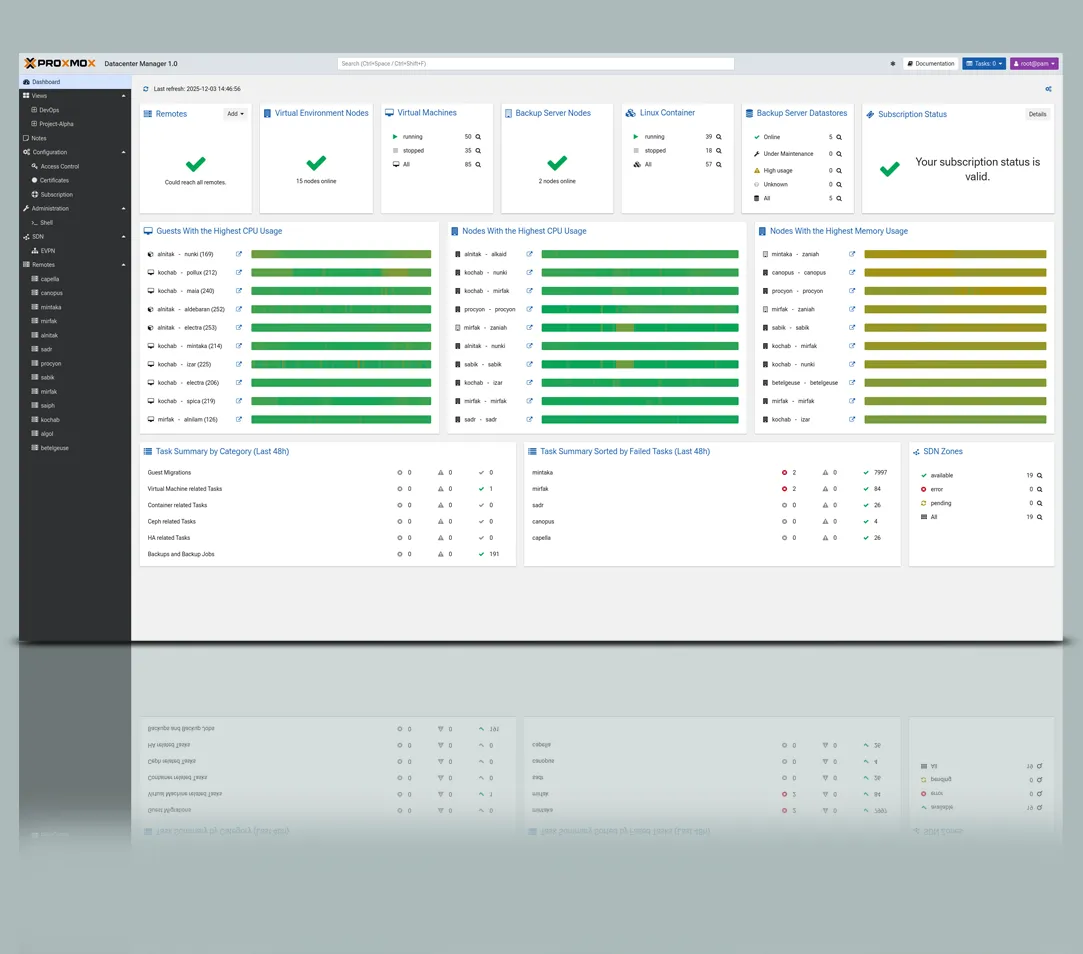Click the search input field at top
This screenshot has height=954, width=1083.
point(535,64)
